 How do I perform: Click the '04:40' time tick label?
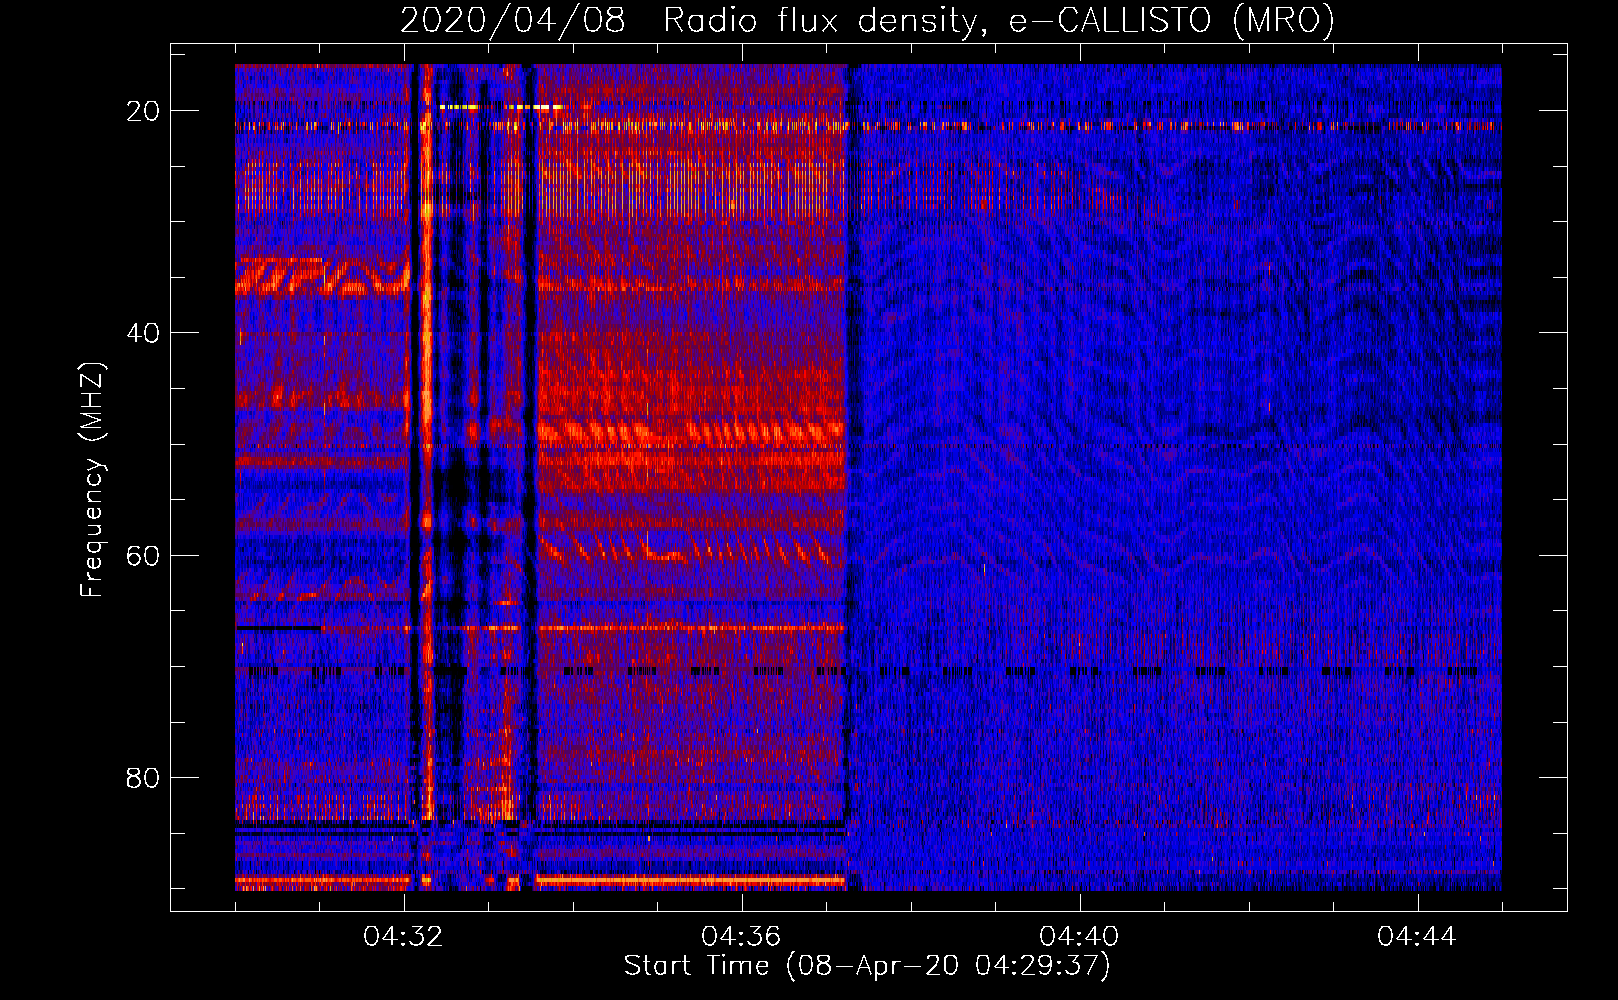tap(1079, 937)
